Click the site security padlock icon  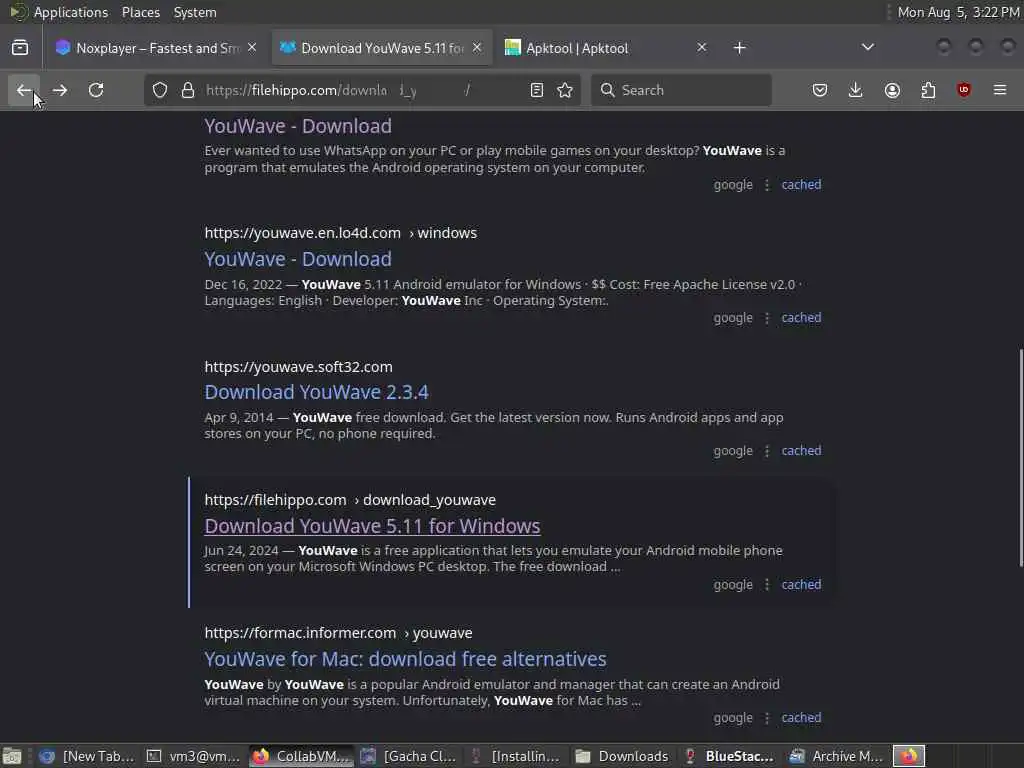coord(188,90)
